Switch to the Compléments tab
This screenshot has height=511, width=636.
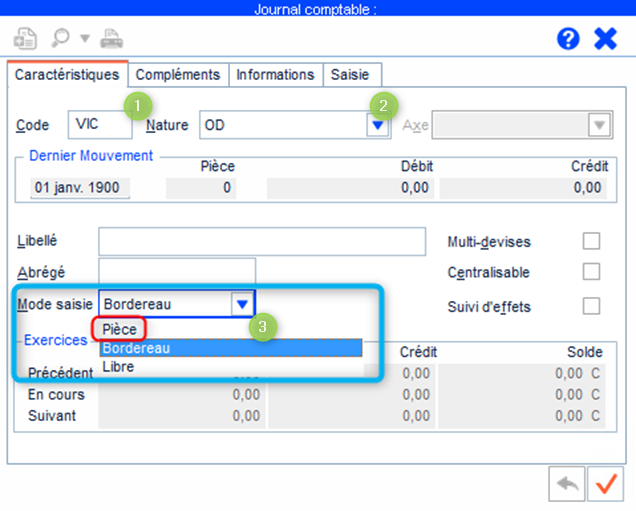177,74
